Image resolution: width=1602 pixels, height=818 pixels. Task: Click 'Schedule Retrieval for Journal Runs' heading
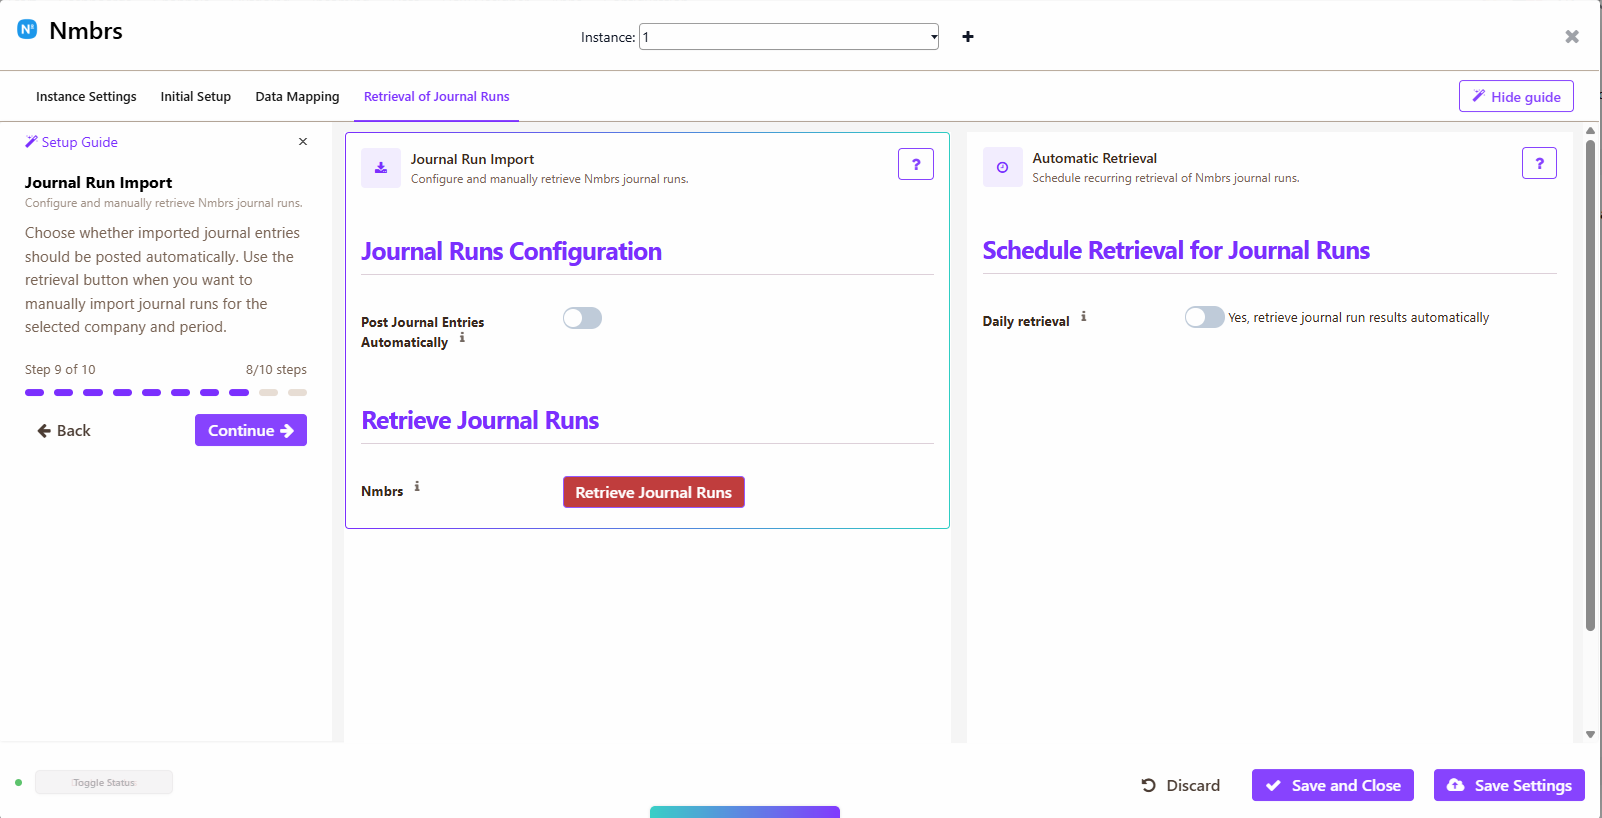(1176, 250)
